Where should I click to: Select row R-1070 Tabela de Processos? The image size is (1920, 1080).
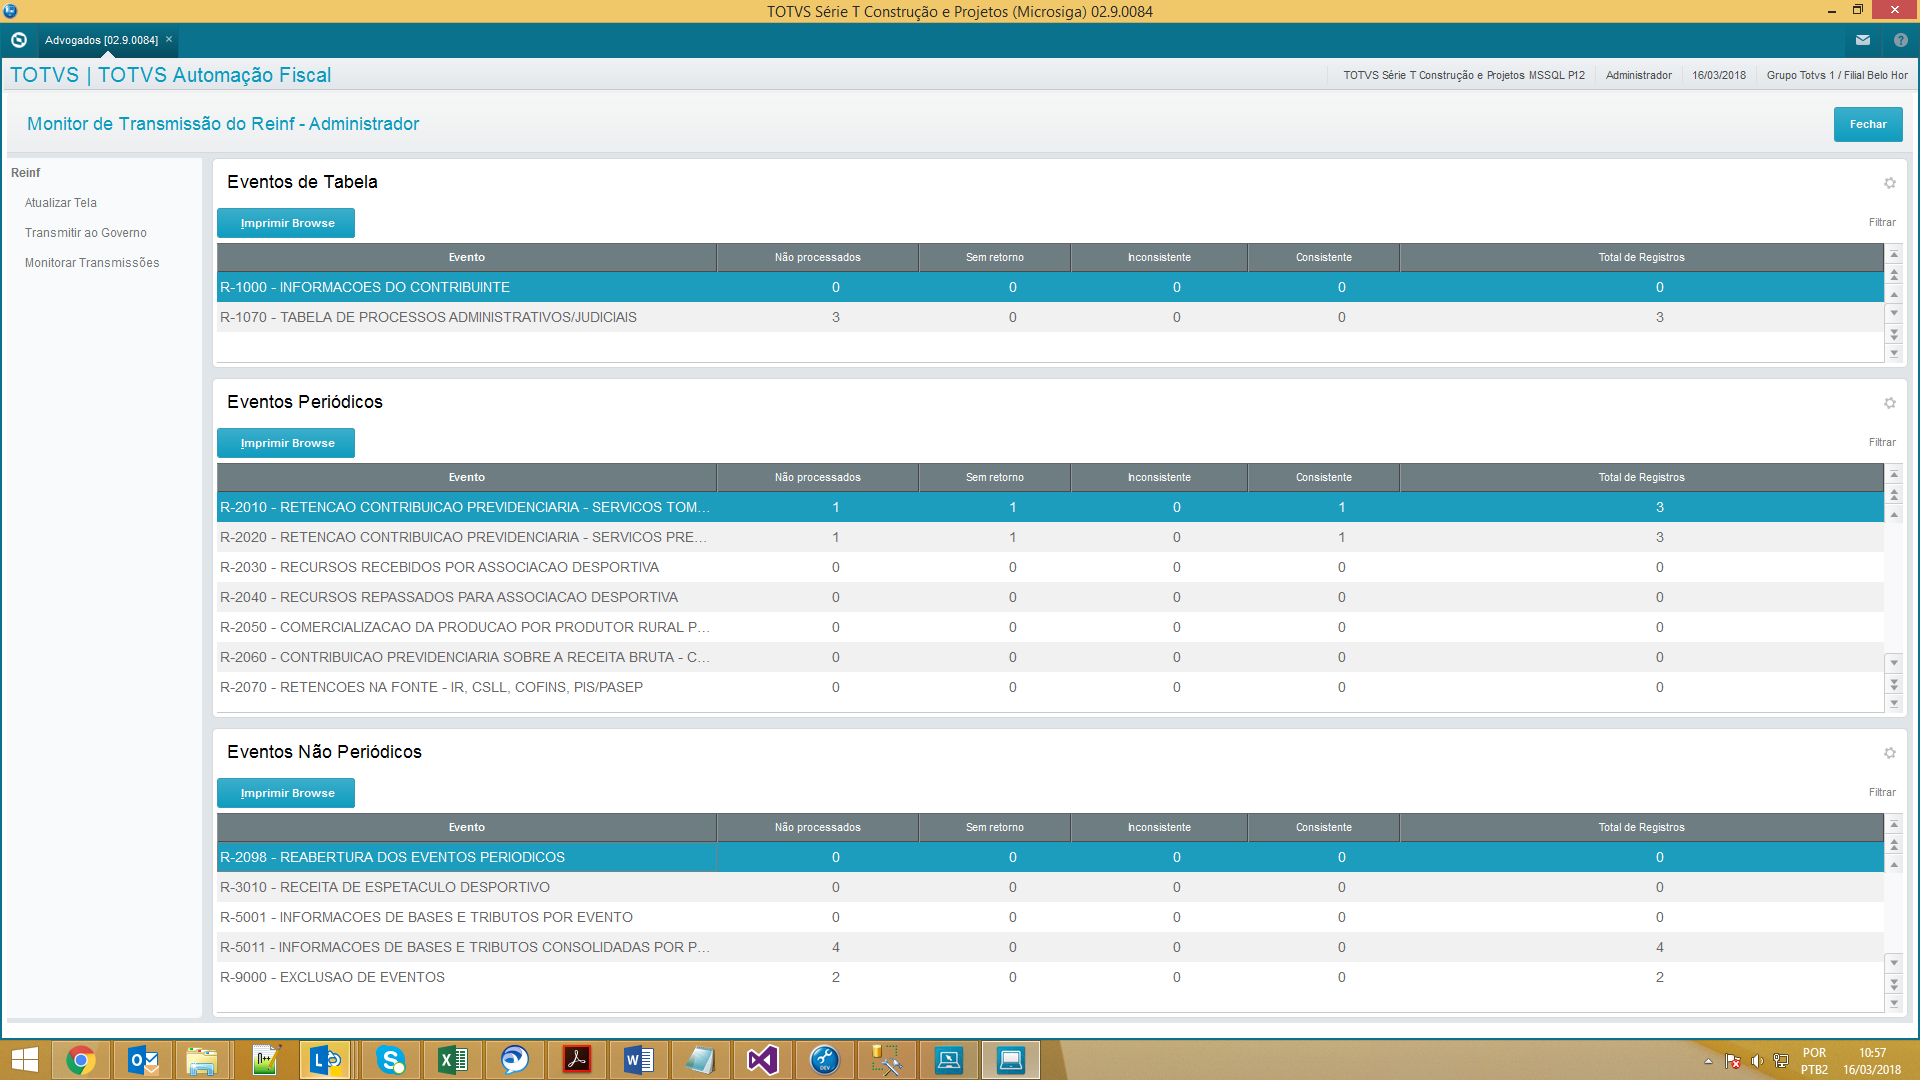tap(428, 317)
